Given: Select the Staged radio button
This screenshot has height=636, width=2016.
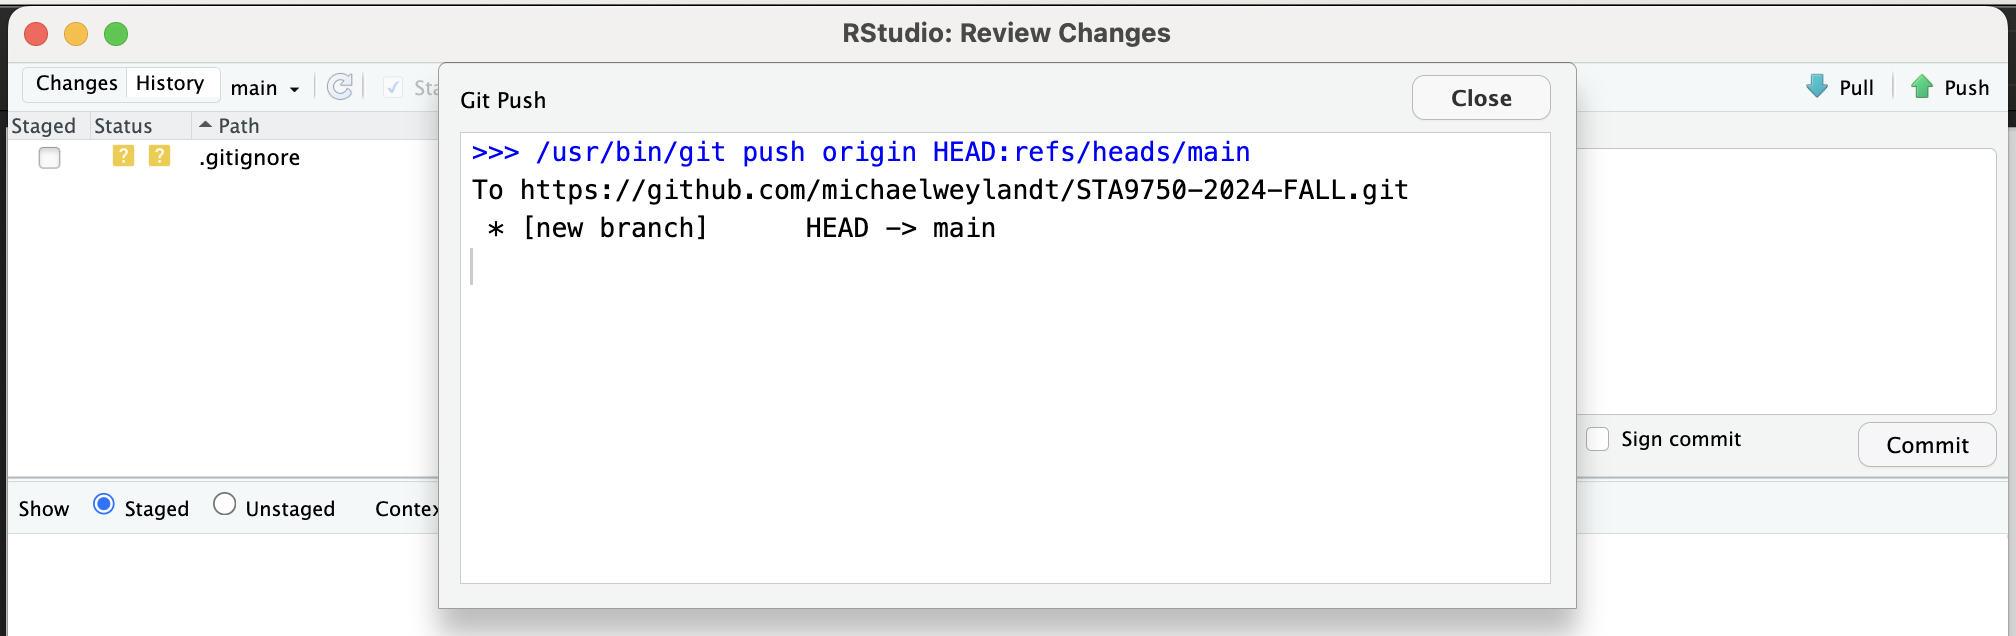Looking at the screenshot, I should (x=103, y=505).
